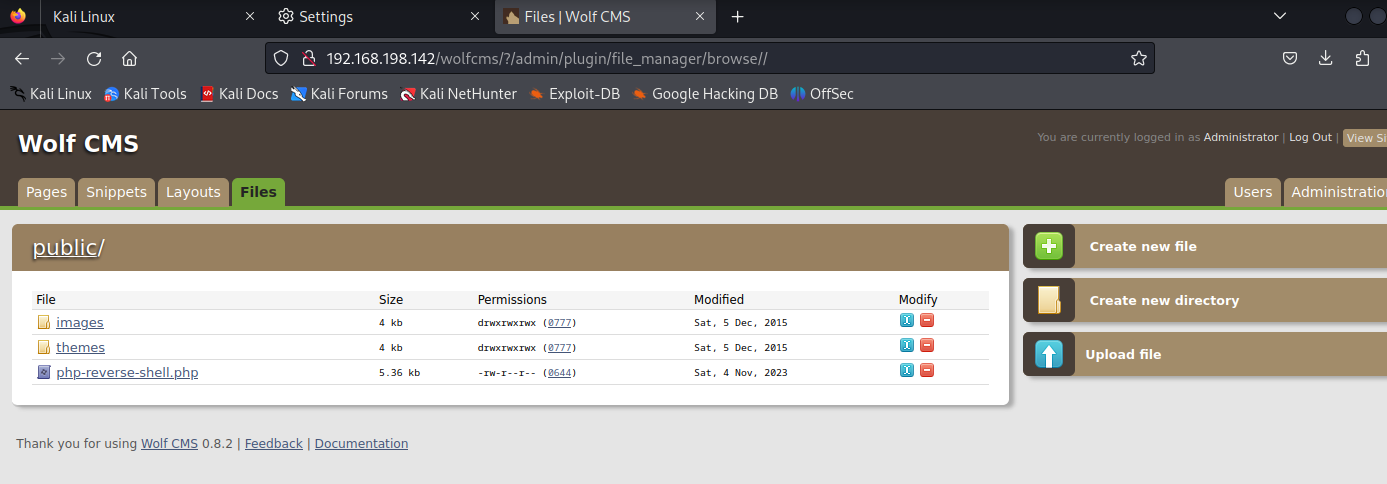Click the rename icon for images folder

(x=907, y=321)
